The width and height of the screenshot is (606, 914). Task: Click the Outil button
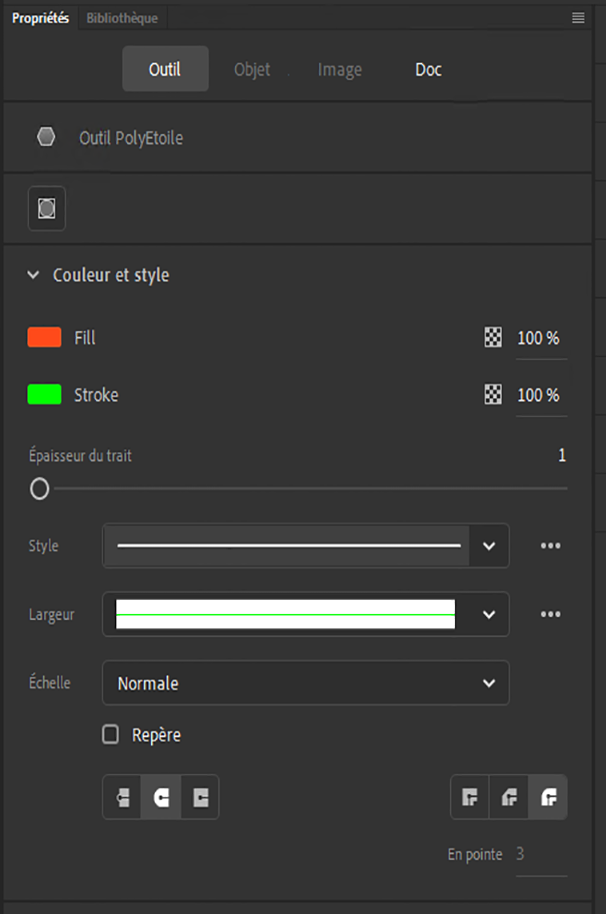tap(165, 69)
